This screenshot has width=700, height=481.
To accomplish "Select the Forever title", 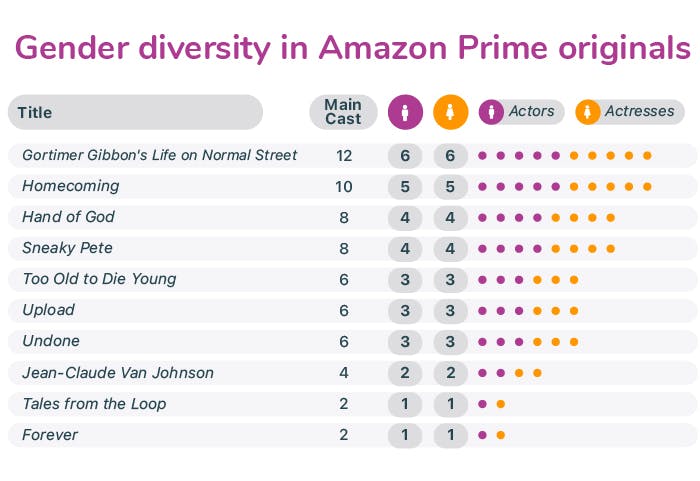I will [x=50, y=435].
